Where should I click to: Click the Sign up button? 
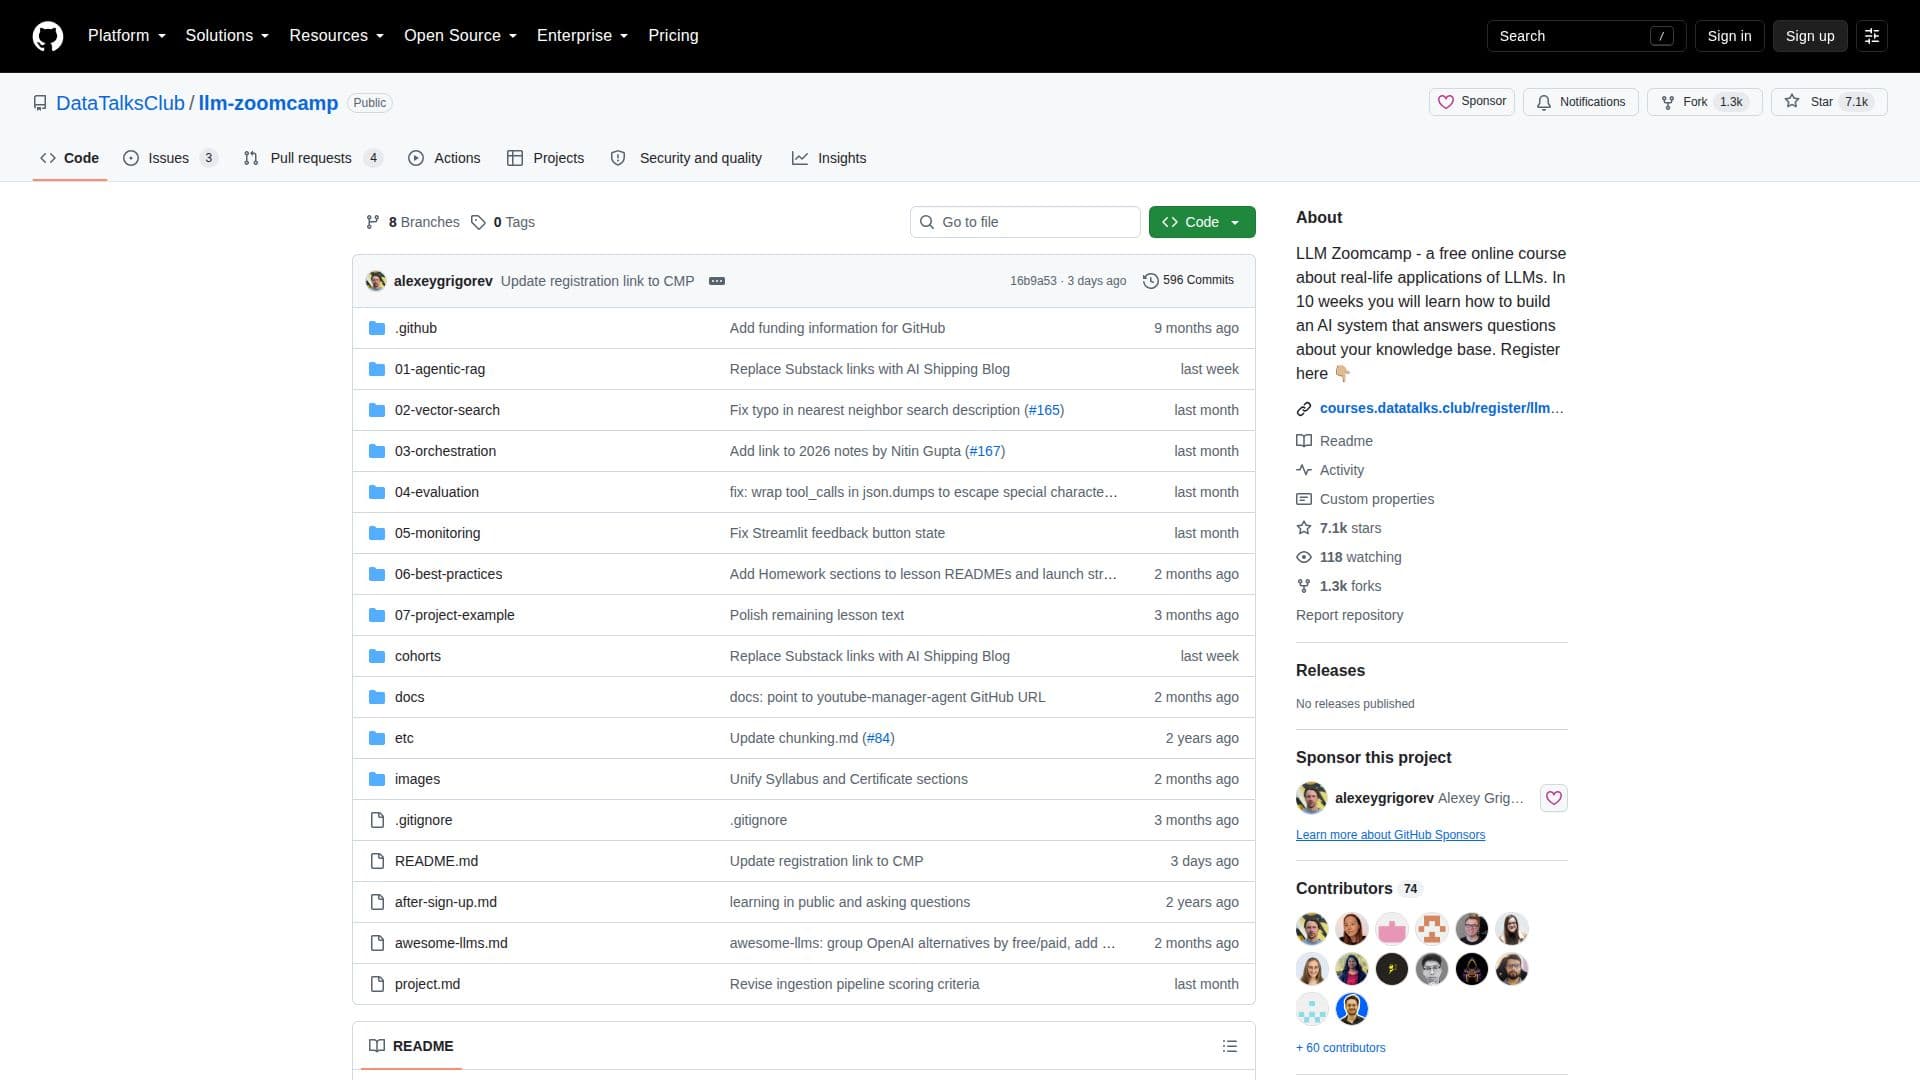1810,36
